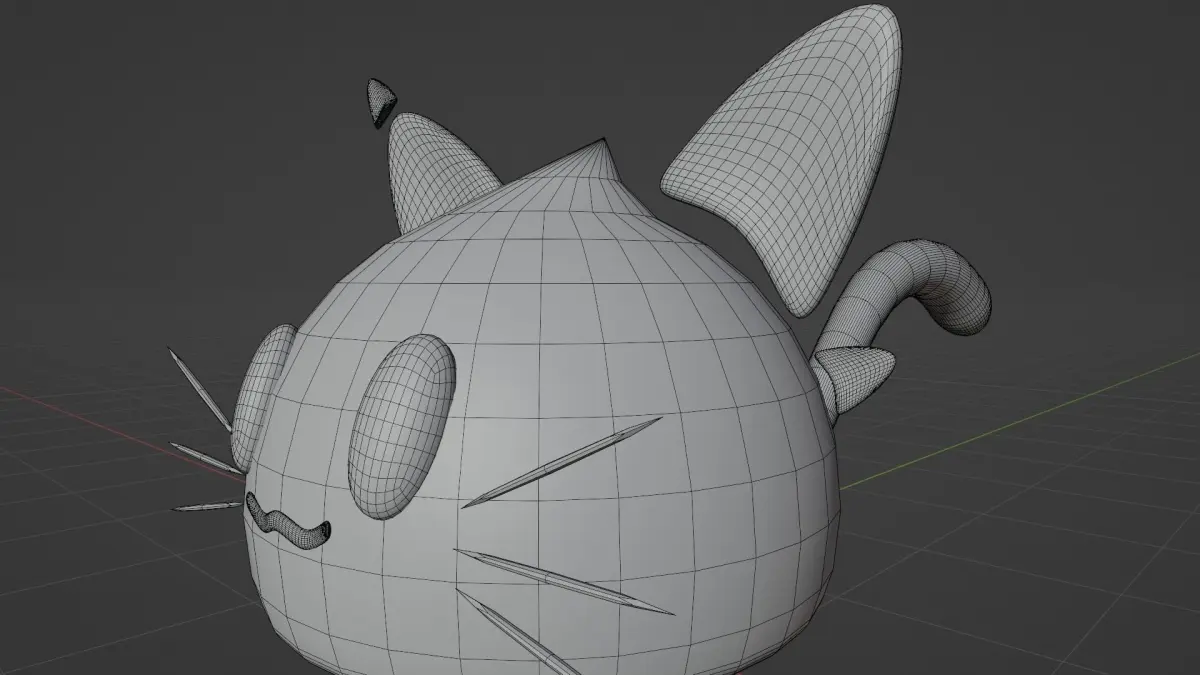The image size is (1200, 675).
Task: Select the larger front-facing oval eye
Action: tap(401, 425)
